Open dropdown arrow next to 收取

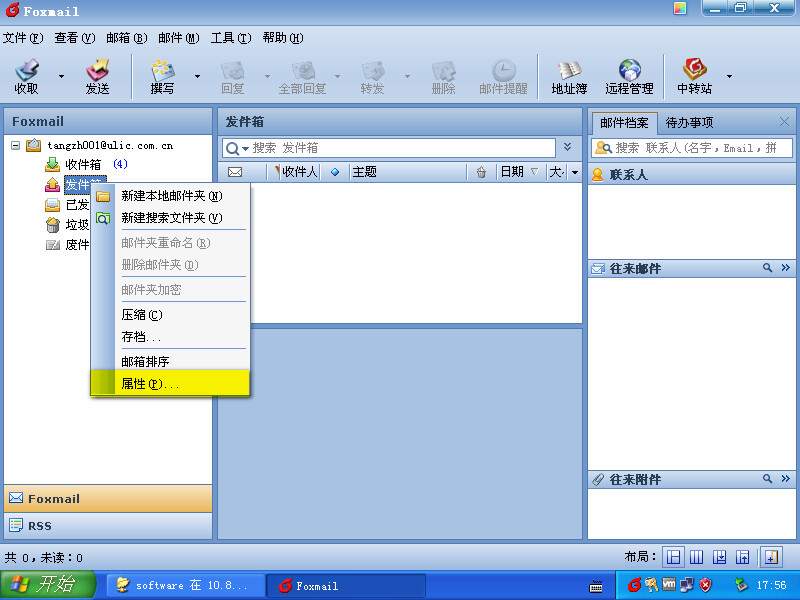pos(61,76)
